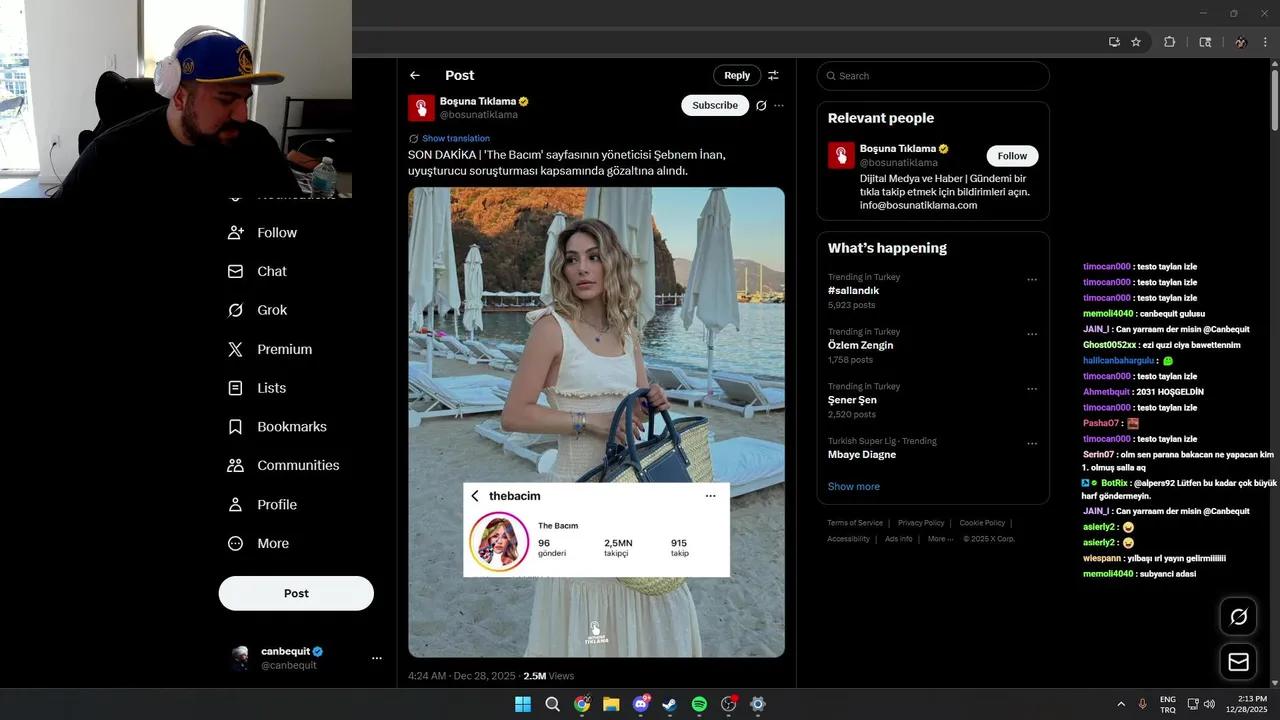Click the Grok icon in left navigation

(x=236, y=310)
